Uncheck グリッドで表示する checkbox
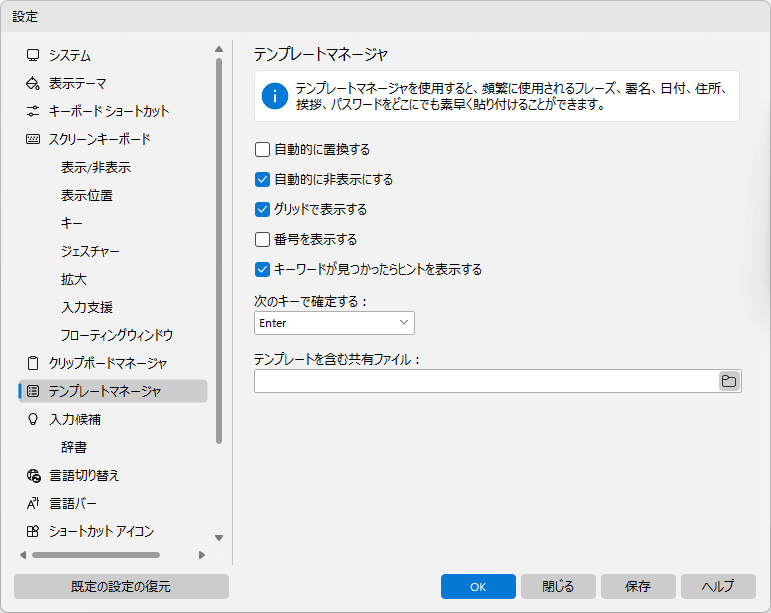Viewport: 771px width, 613px height. coord(263,209)
